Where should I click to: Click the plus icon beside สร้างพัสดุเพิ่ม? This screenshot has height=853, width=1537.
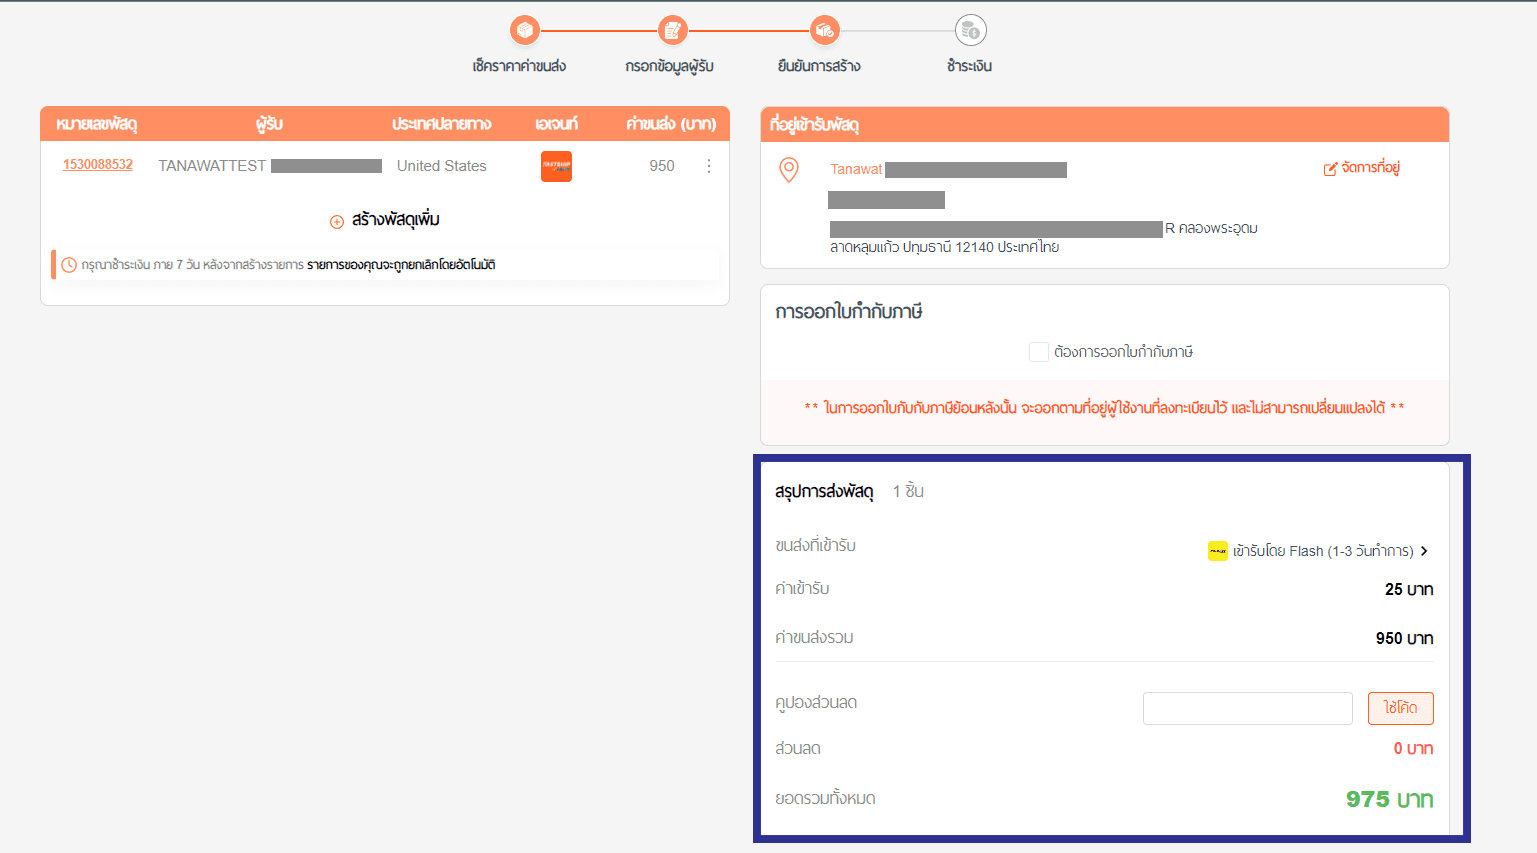coord(337,221)
